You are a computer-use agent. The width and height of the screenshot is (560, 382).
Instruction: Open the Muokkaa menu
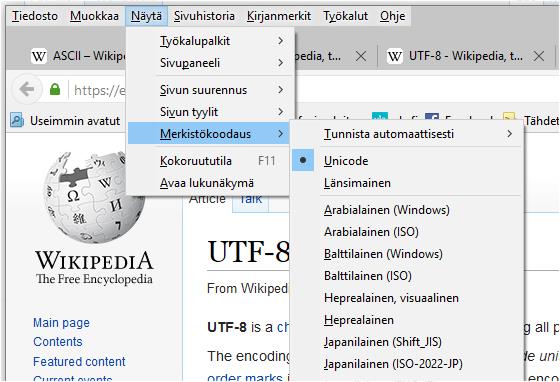point(94,16)
